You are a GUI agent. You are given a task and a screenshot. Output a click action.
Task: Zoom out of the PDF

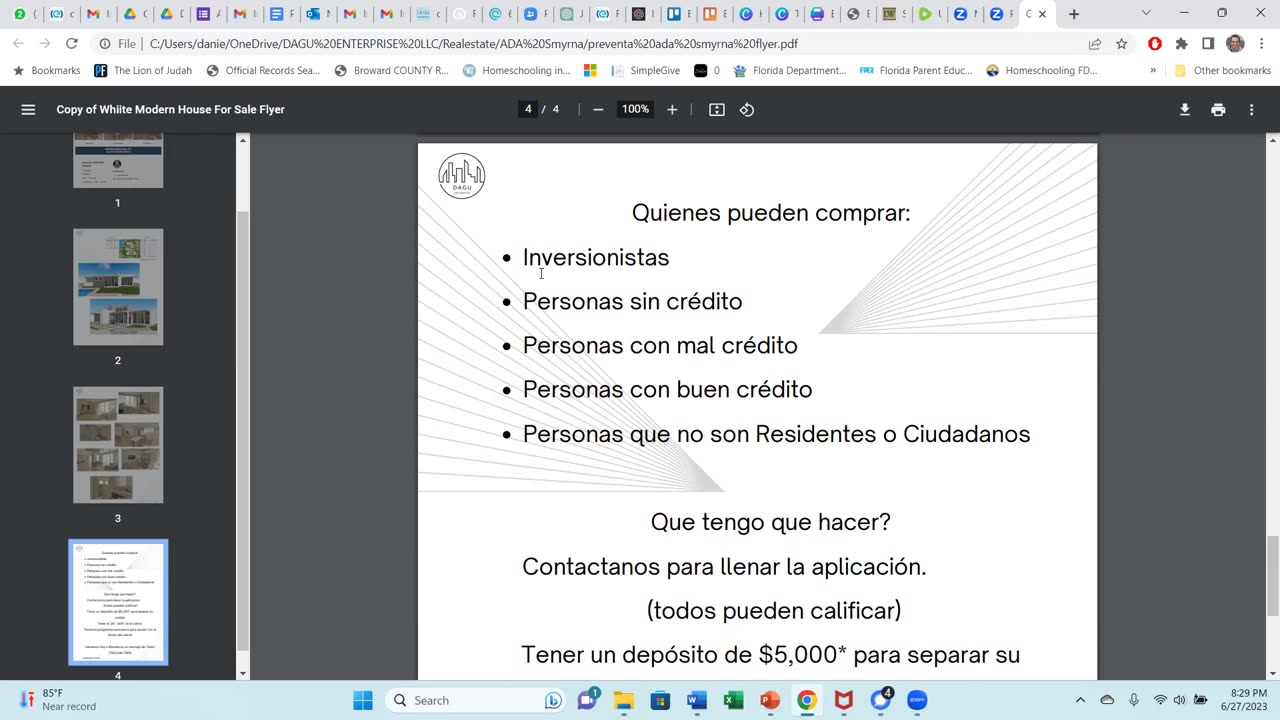click(598, 110)
